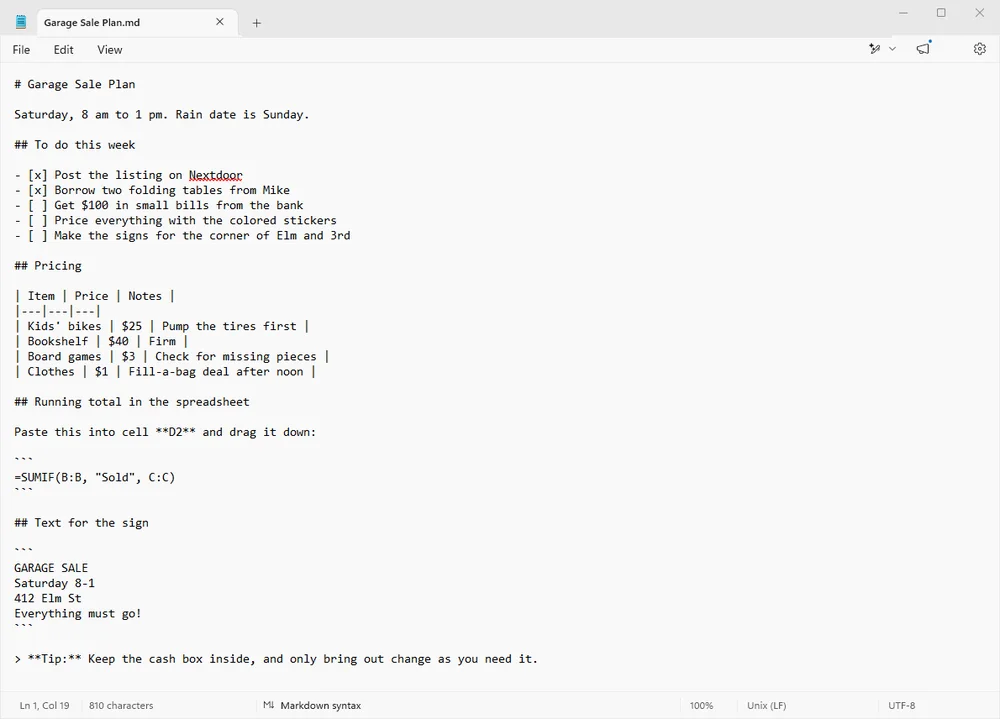Screen dimensions: 1000x719
Task: Open Notepad settings gear
Action: 980,48
